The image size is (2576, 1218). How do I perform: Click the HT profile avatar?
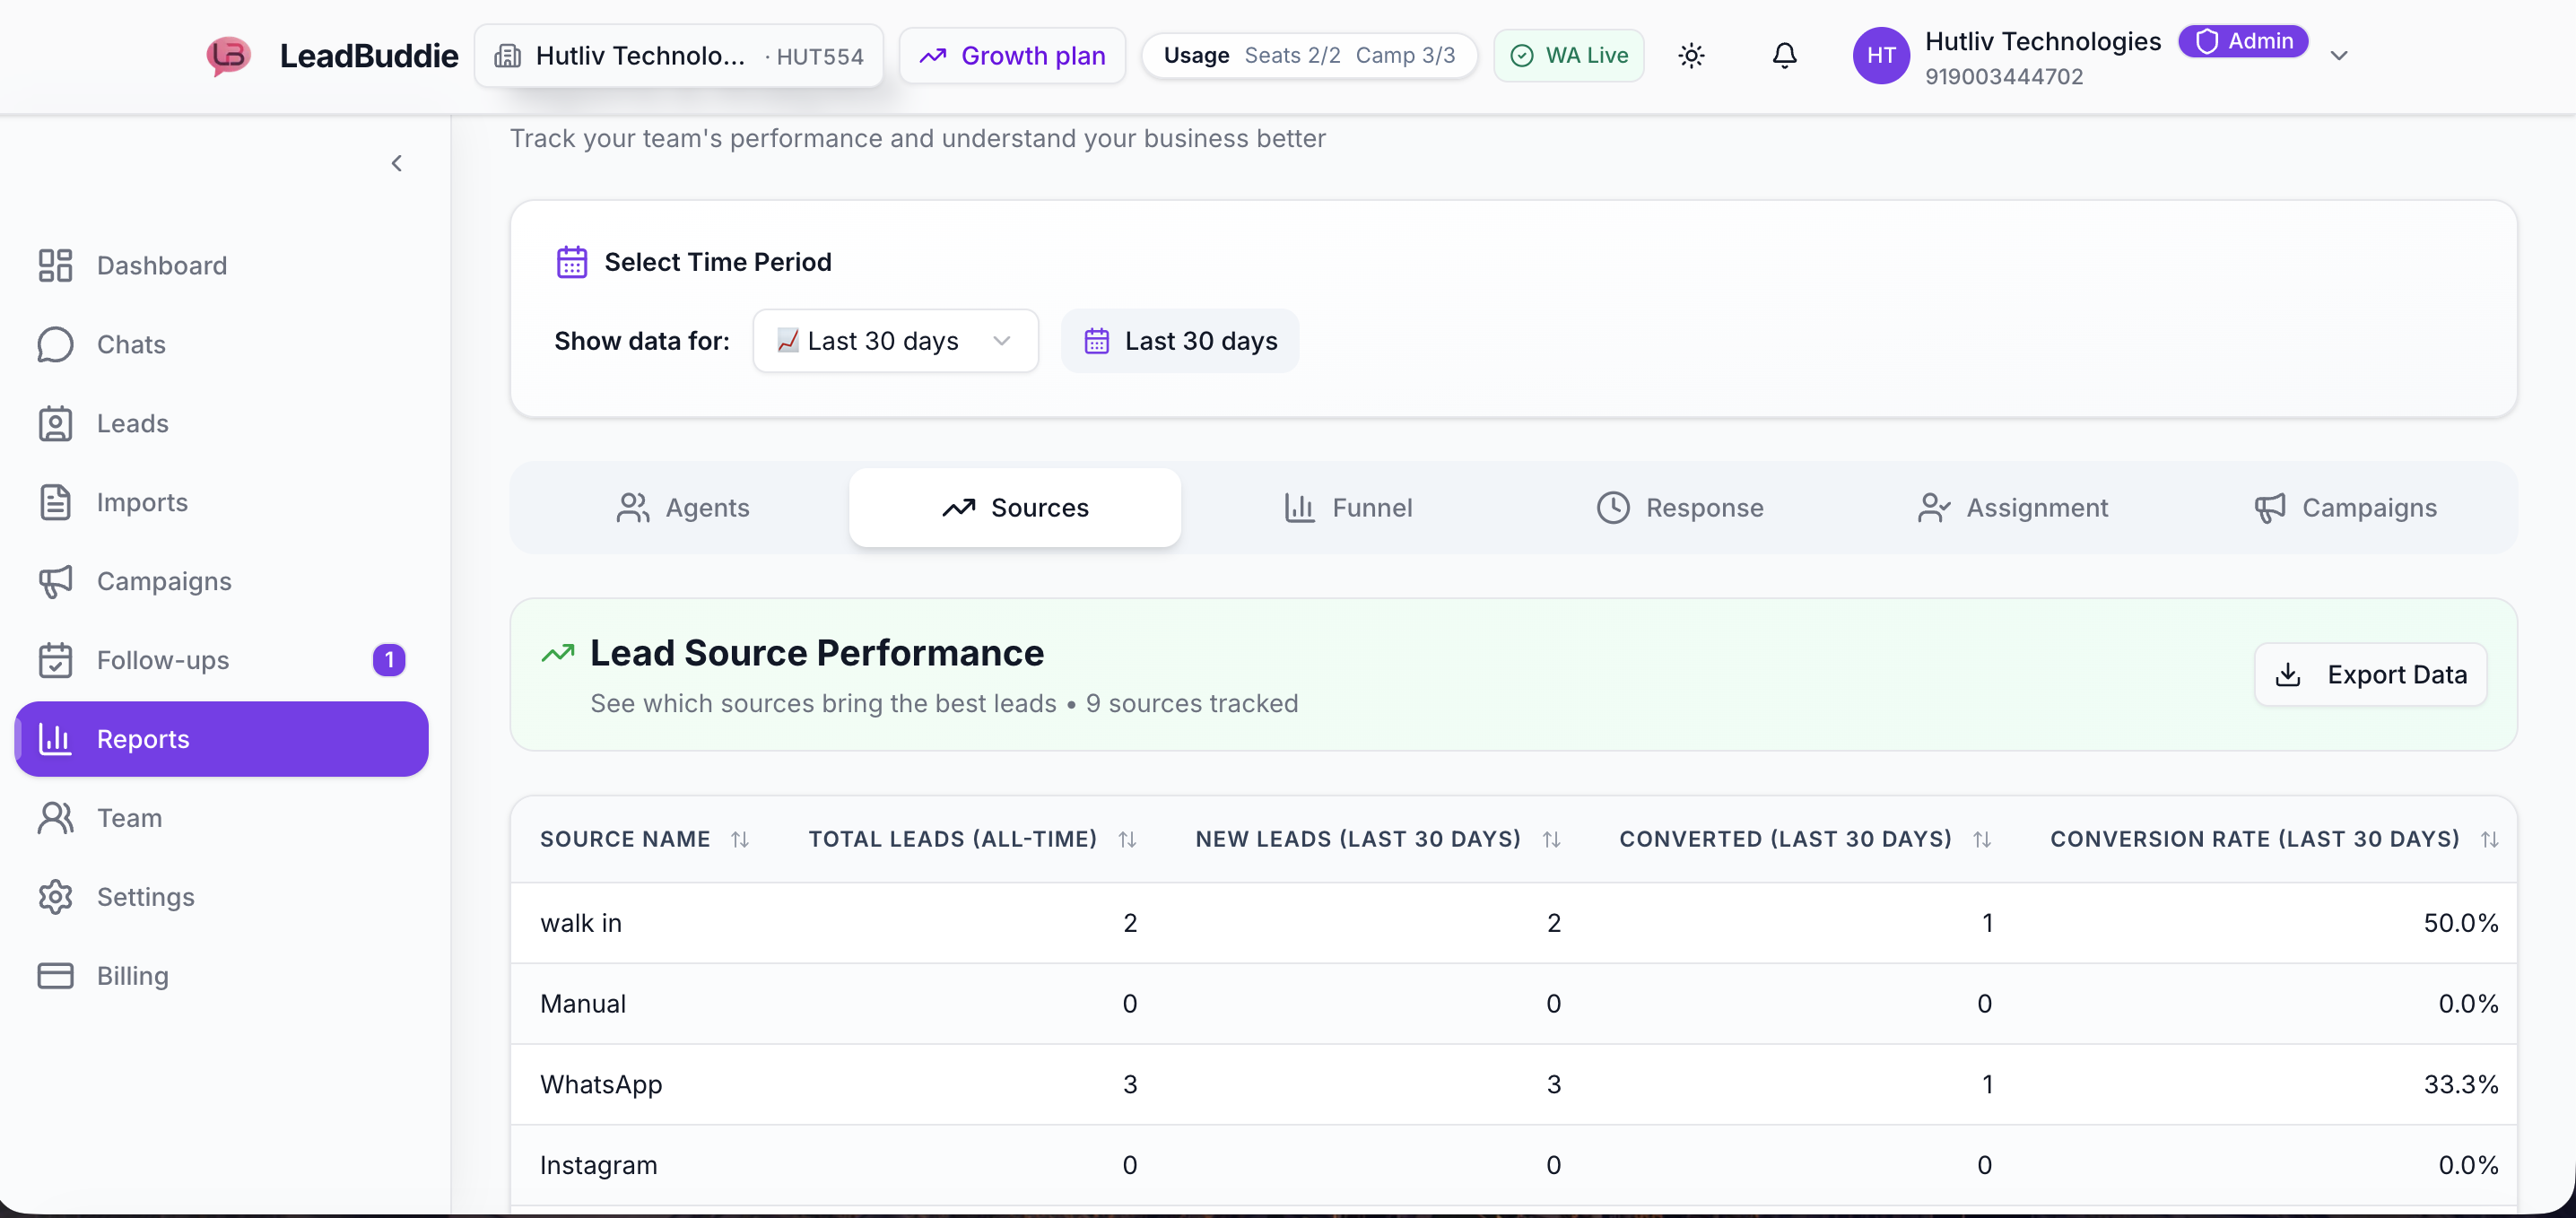click(1880, 56)
